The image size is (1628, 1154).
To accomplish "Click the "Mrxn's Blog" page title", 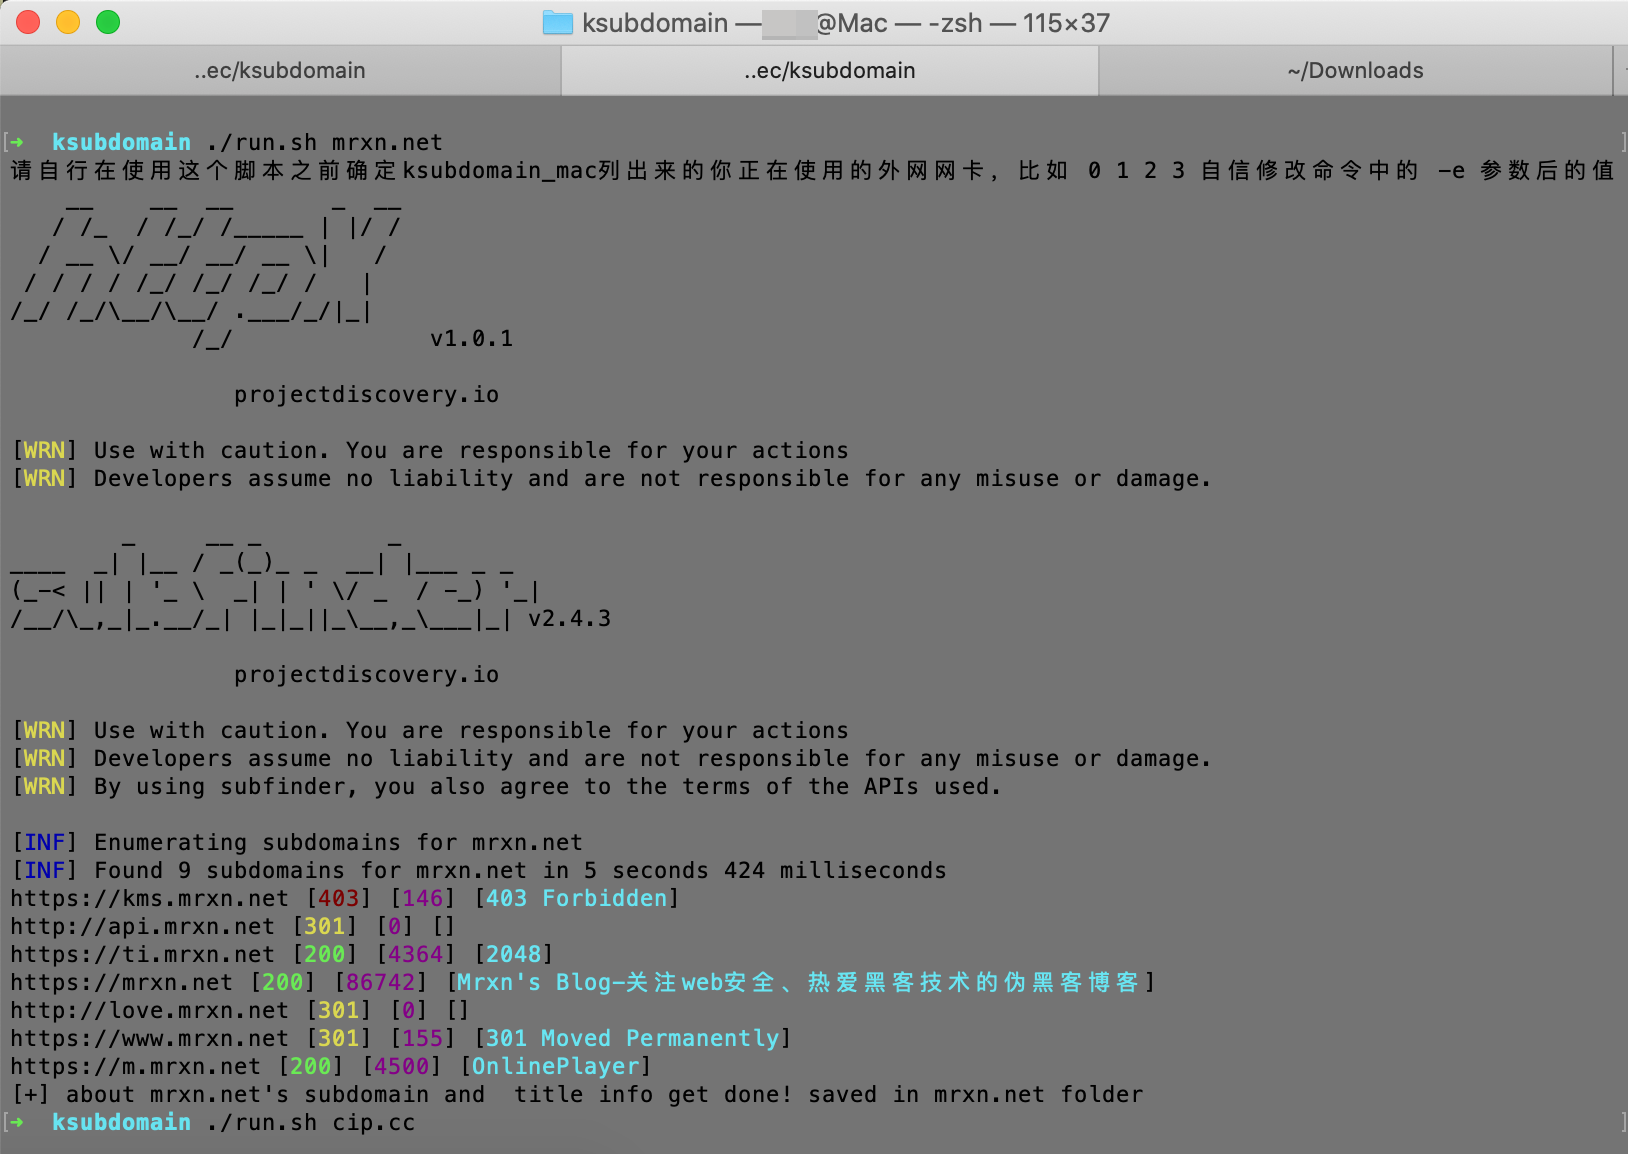I will [x=798, y=983].
